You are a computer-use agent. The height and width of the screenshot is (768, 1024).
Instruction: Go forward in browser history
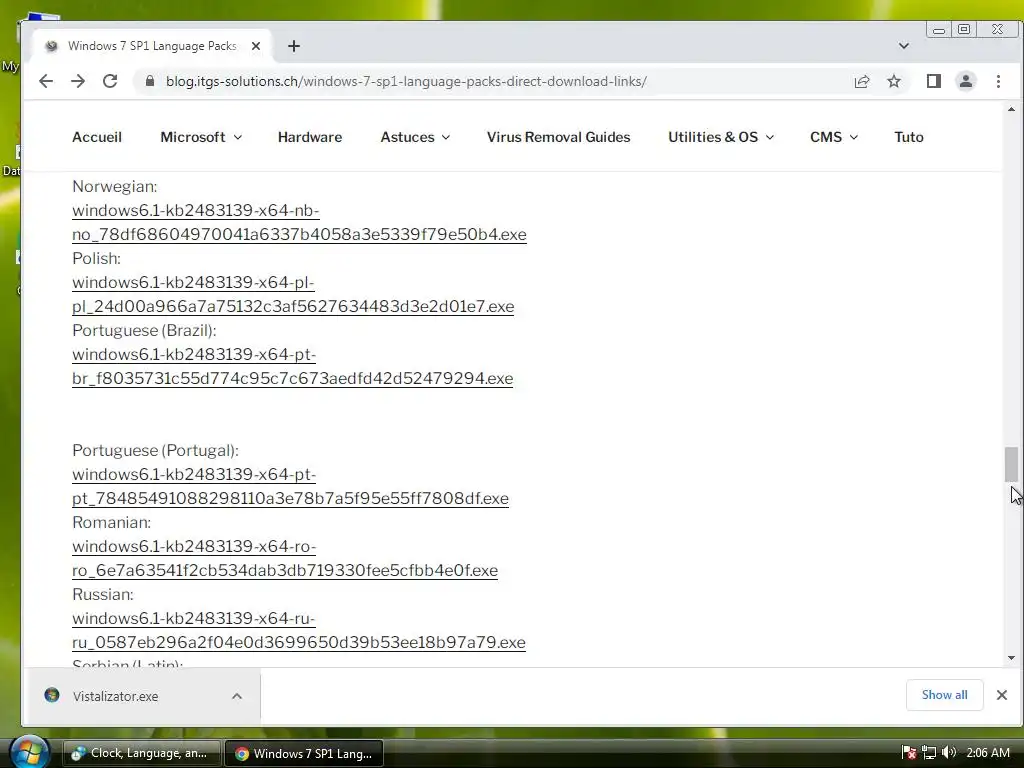coord(78,81)
